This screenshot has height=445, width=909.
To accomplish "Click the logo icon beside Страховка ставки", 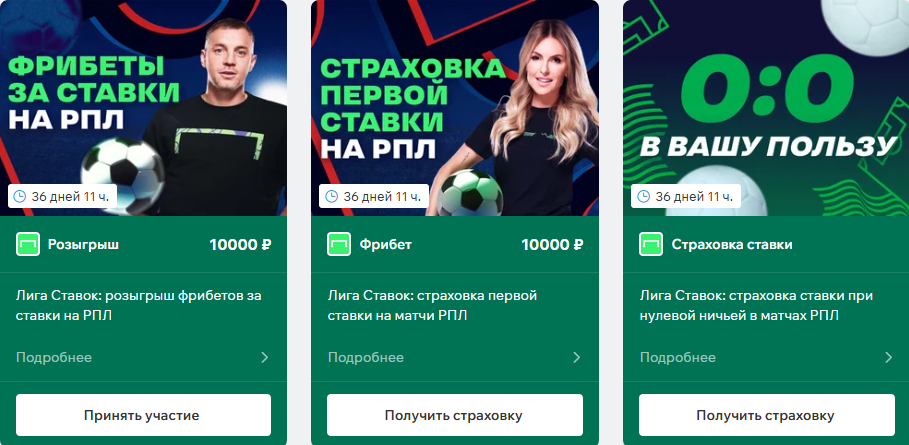I will click(x=651, y=245).
